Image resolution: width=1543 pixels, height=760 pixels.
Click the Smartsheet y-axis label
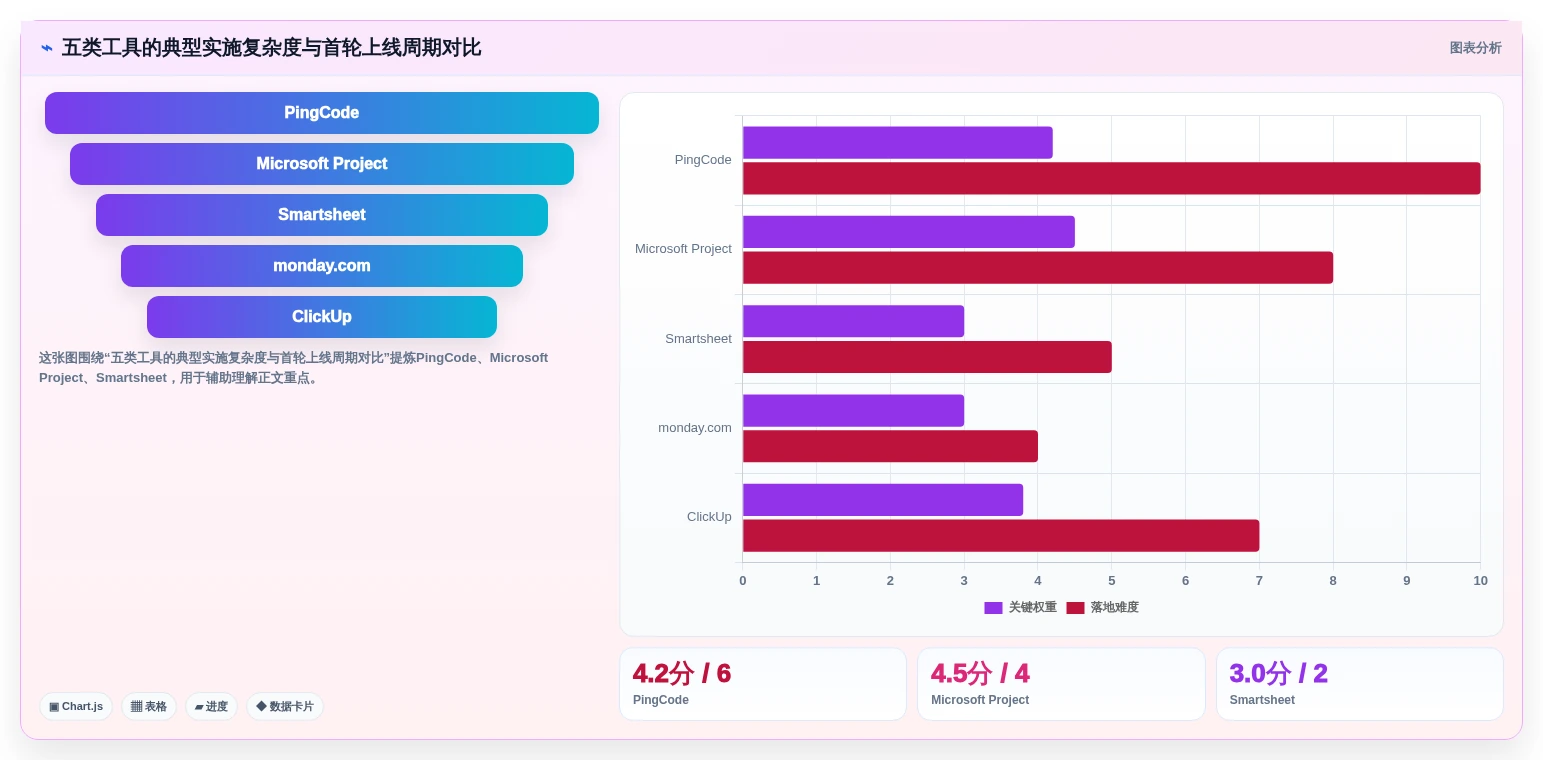698,339
